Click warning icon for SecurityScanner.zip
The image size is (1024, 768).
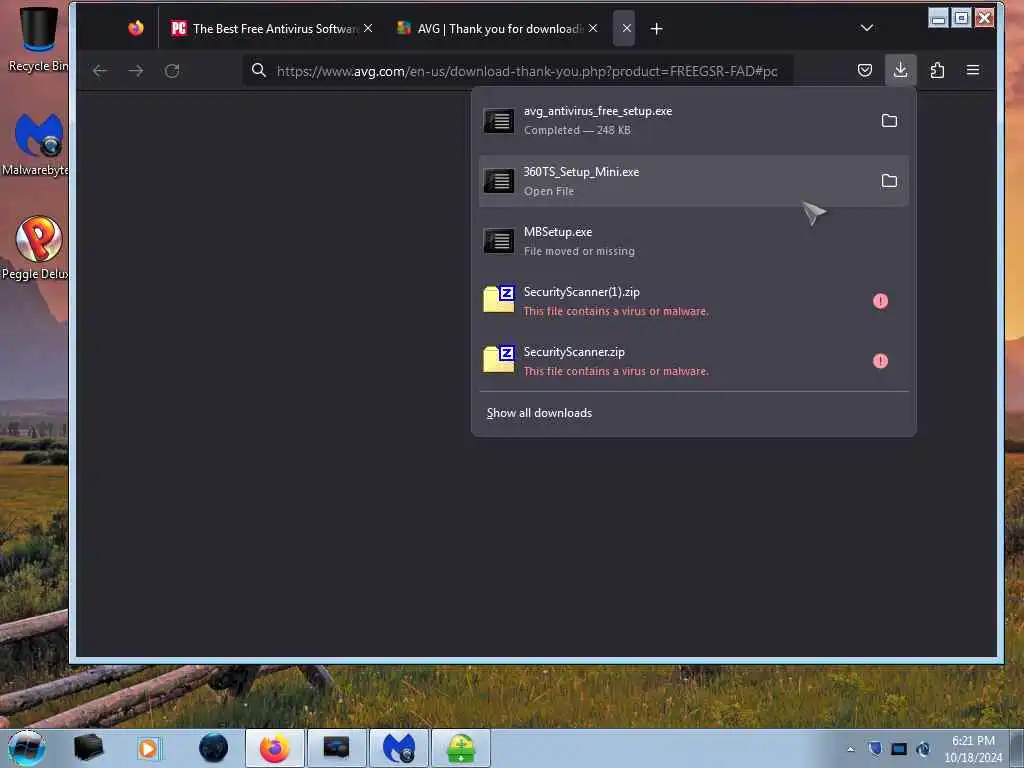[880, 360]
